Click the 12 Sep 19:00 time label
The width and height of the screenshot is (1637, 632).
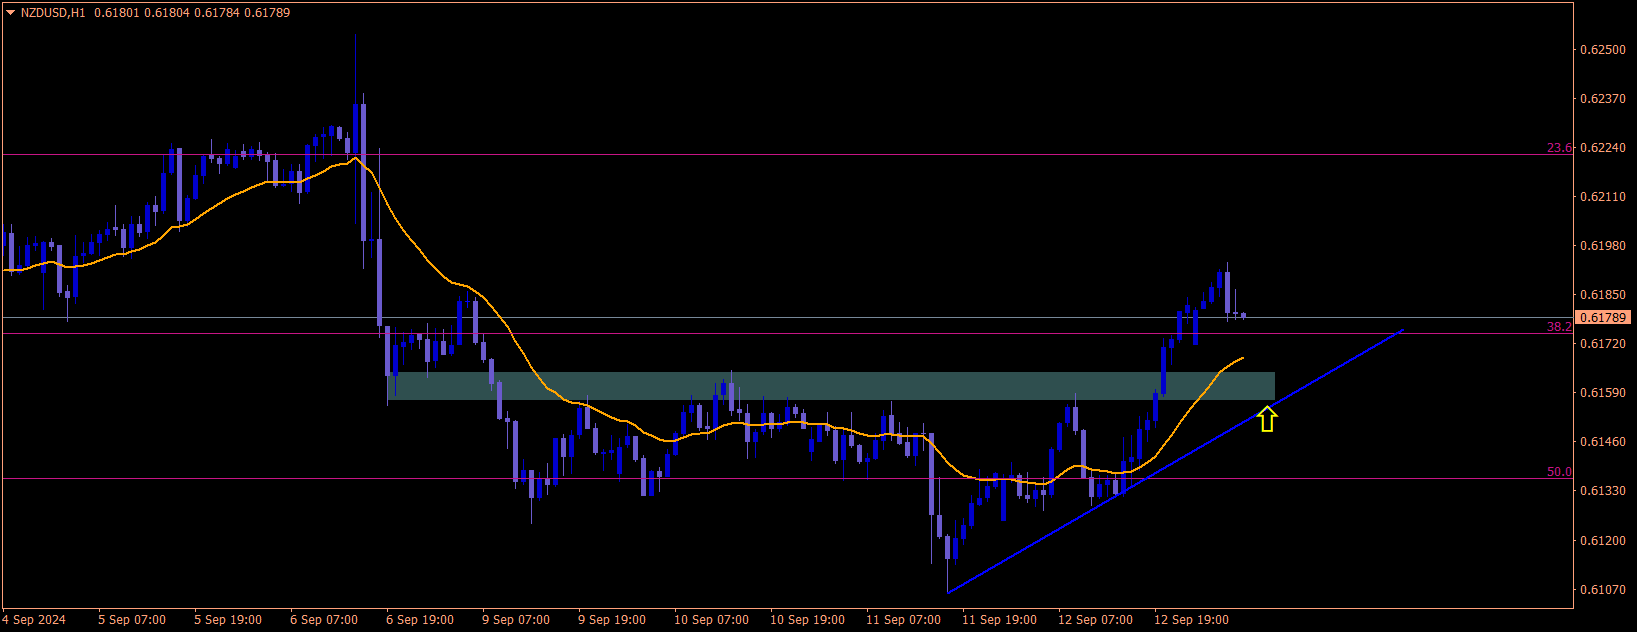[1191, 620]
